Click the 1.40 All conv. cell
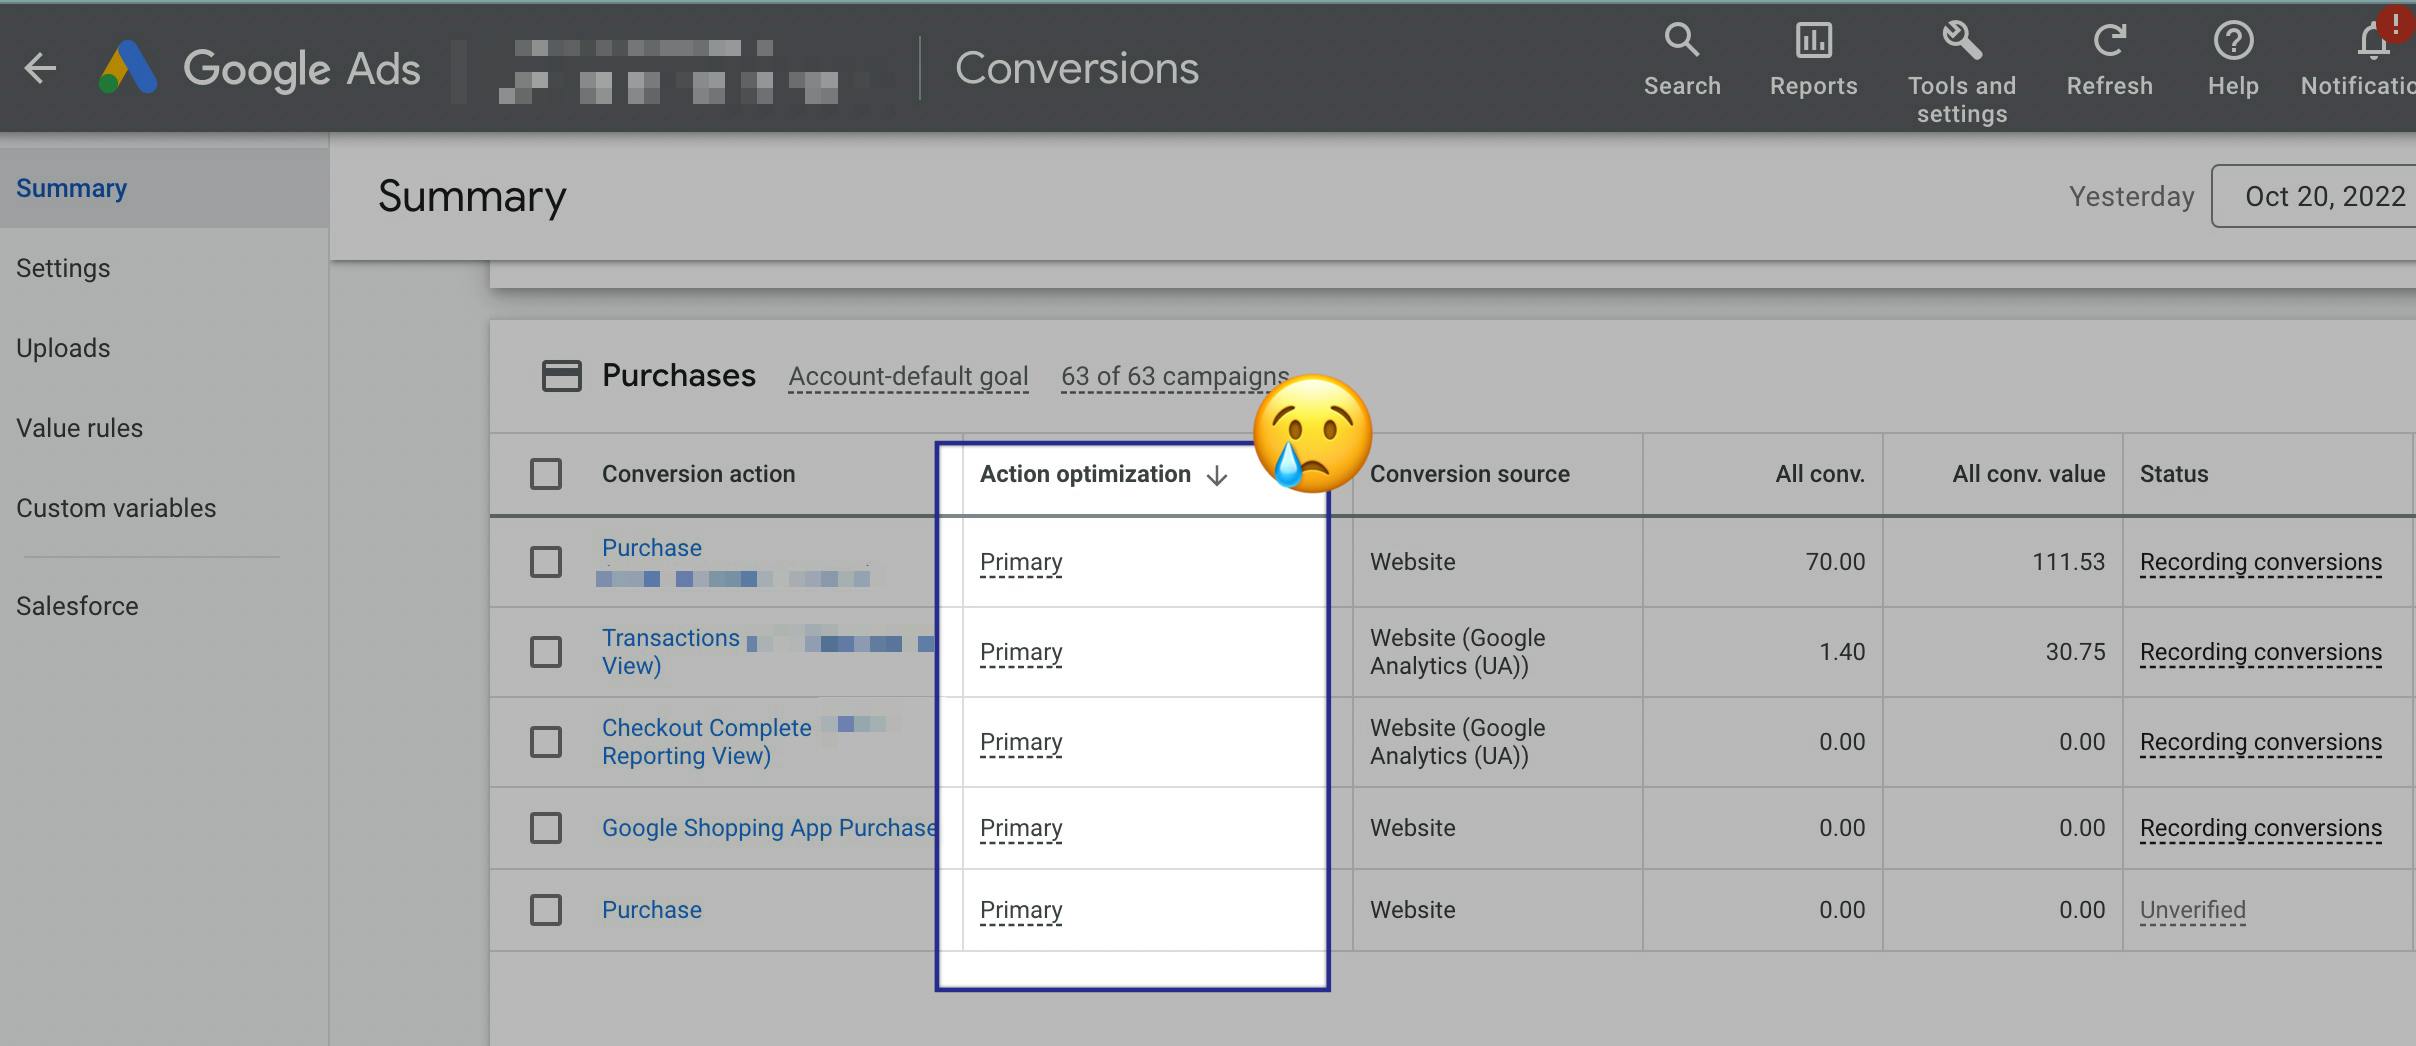The width and height of the screenshot is (2416, 1046). point(1842,652)
